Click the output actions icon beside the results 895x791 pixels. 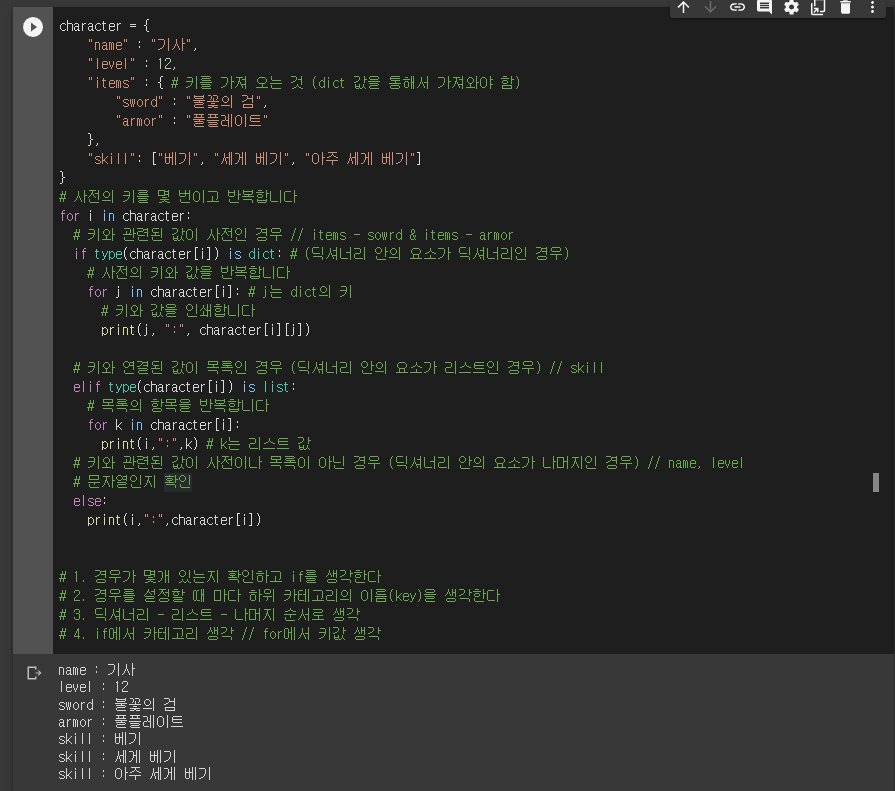pos(34,673)
